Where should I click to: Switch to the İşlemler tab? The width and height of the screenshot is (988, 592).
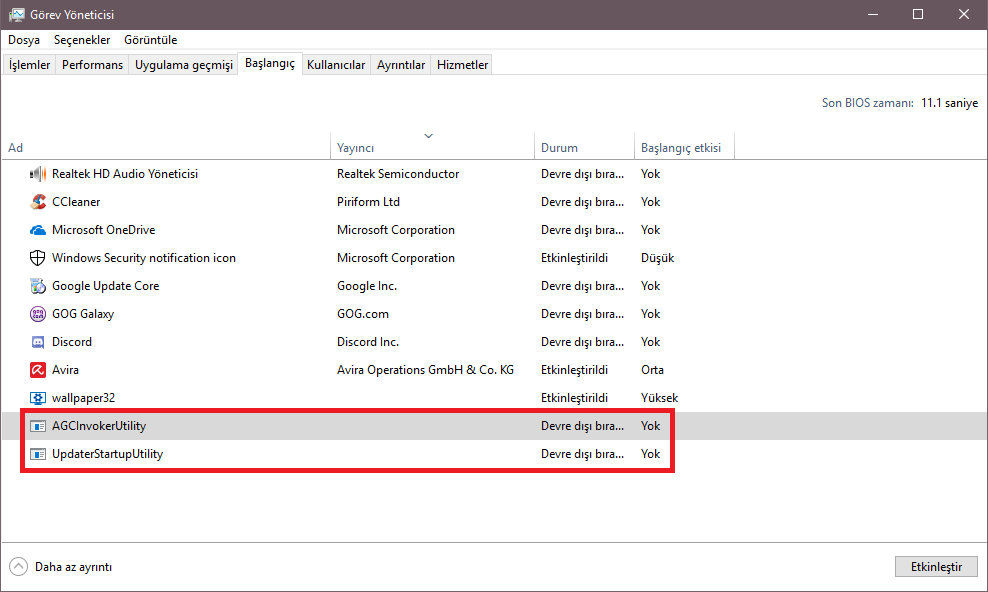(30, 65)
